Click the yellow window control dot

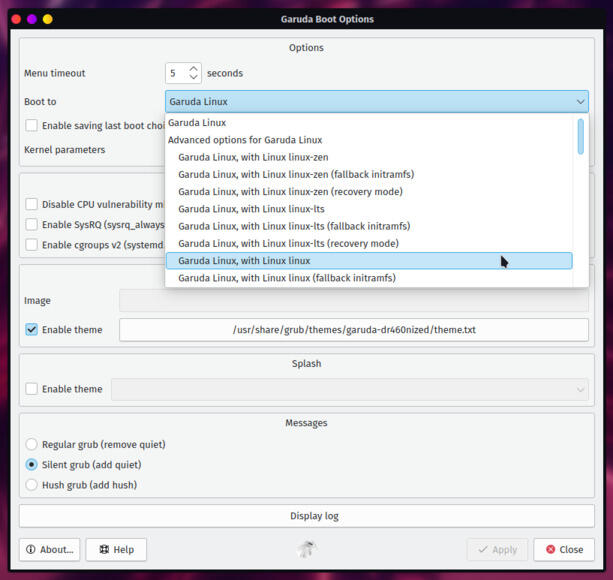tap(48, 19)
